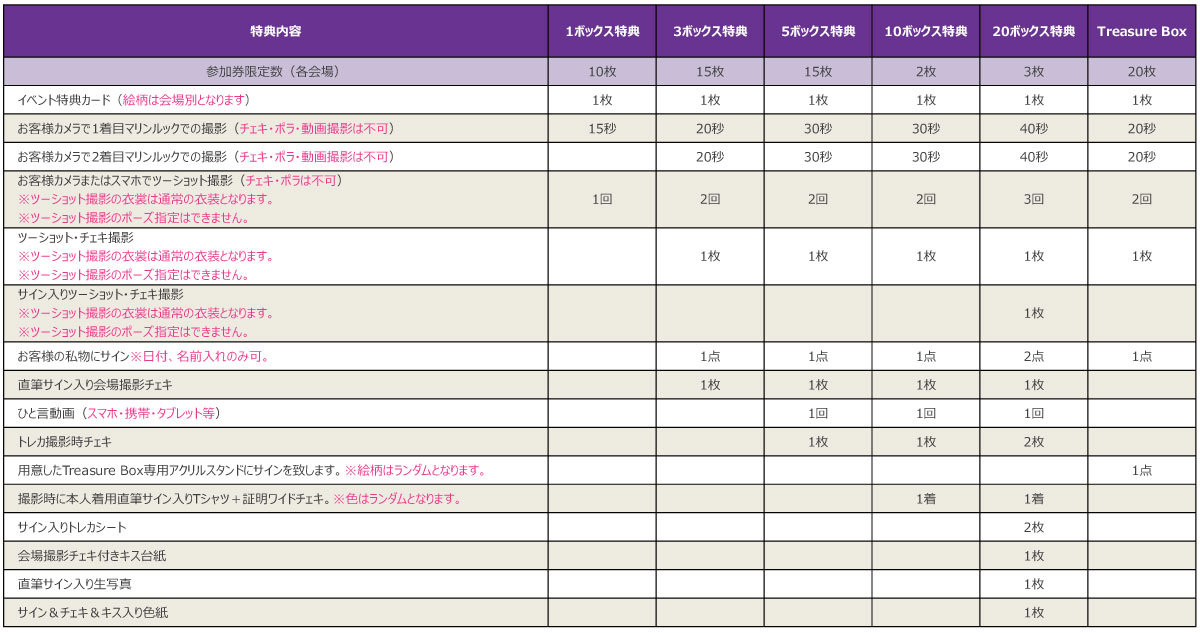Select 3枚 in the 参加券限定数 row
Viewport: 1200px width, 633px height.
1034,72
